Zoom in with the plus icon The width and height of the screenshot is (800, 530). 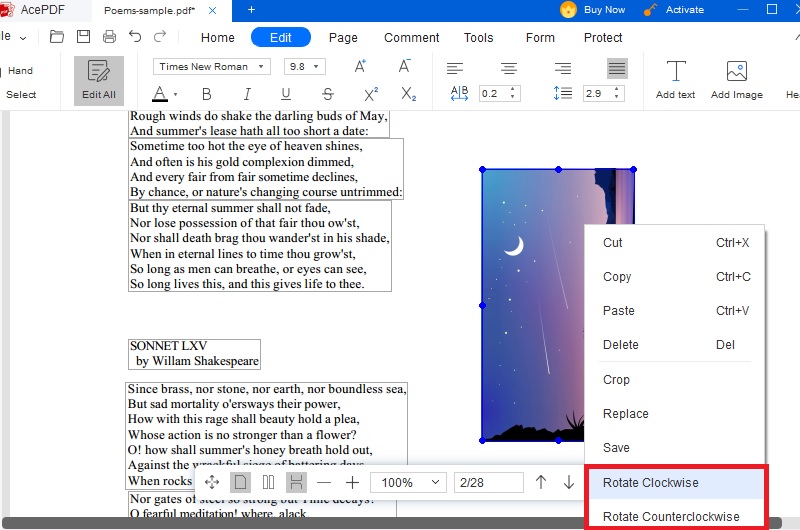point(353,482)
